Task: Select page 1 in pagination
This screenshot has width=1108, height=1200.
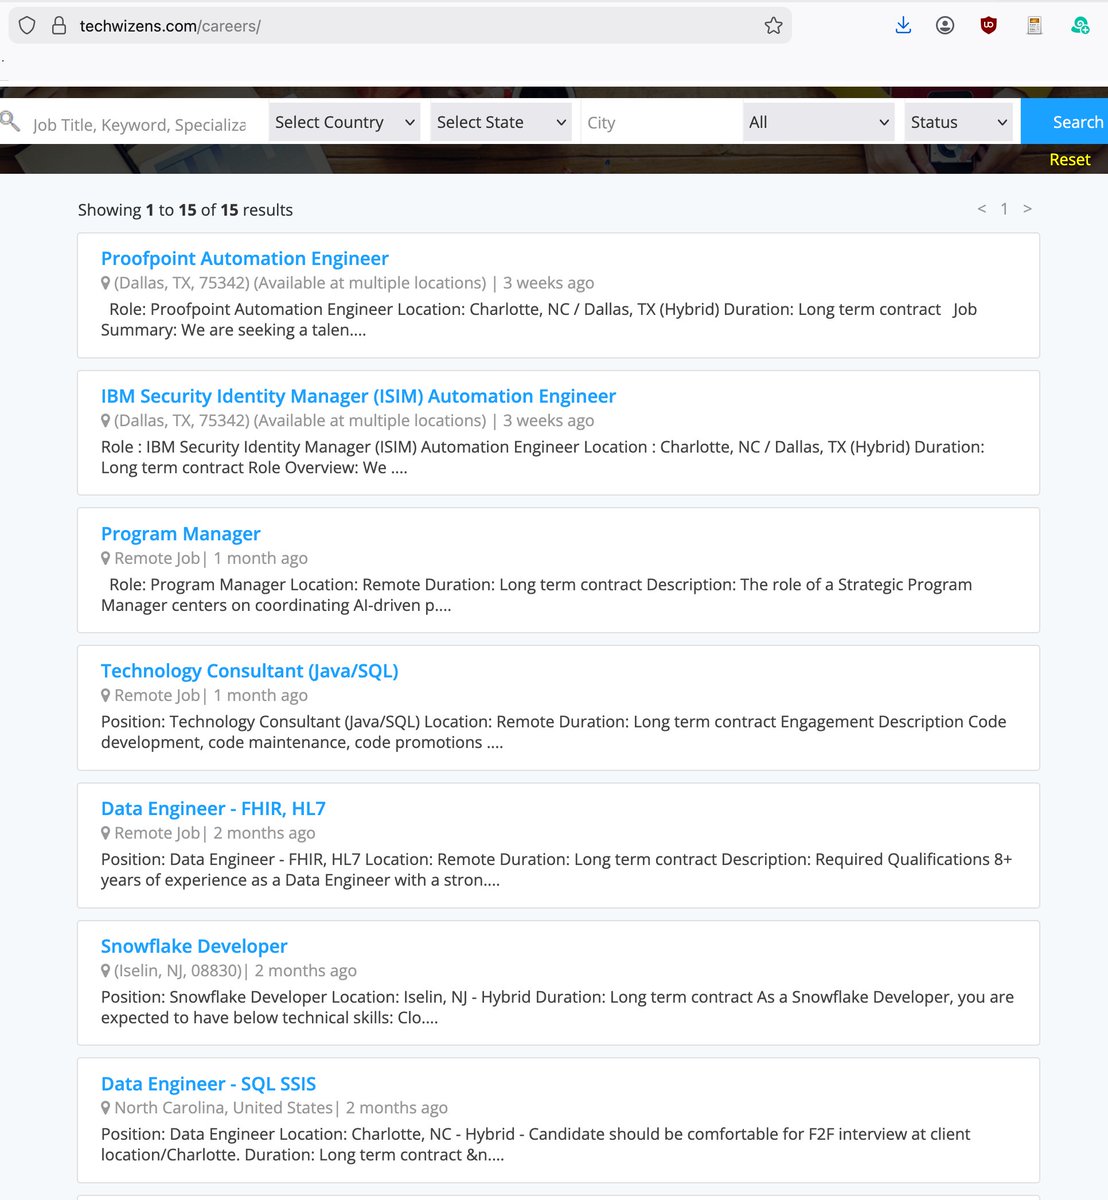Action: (1004, 209)
